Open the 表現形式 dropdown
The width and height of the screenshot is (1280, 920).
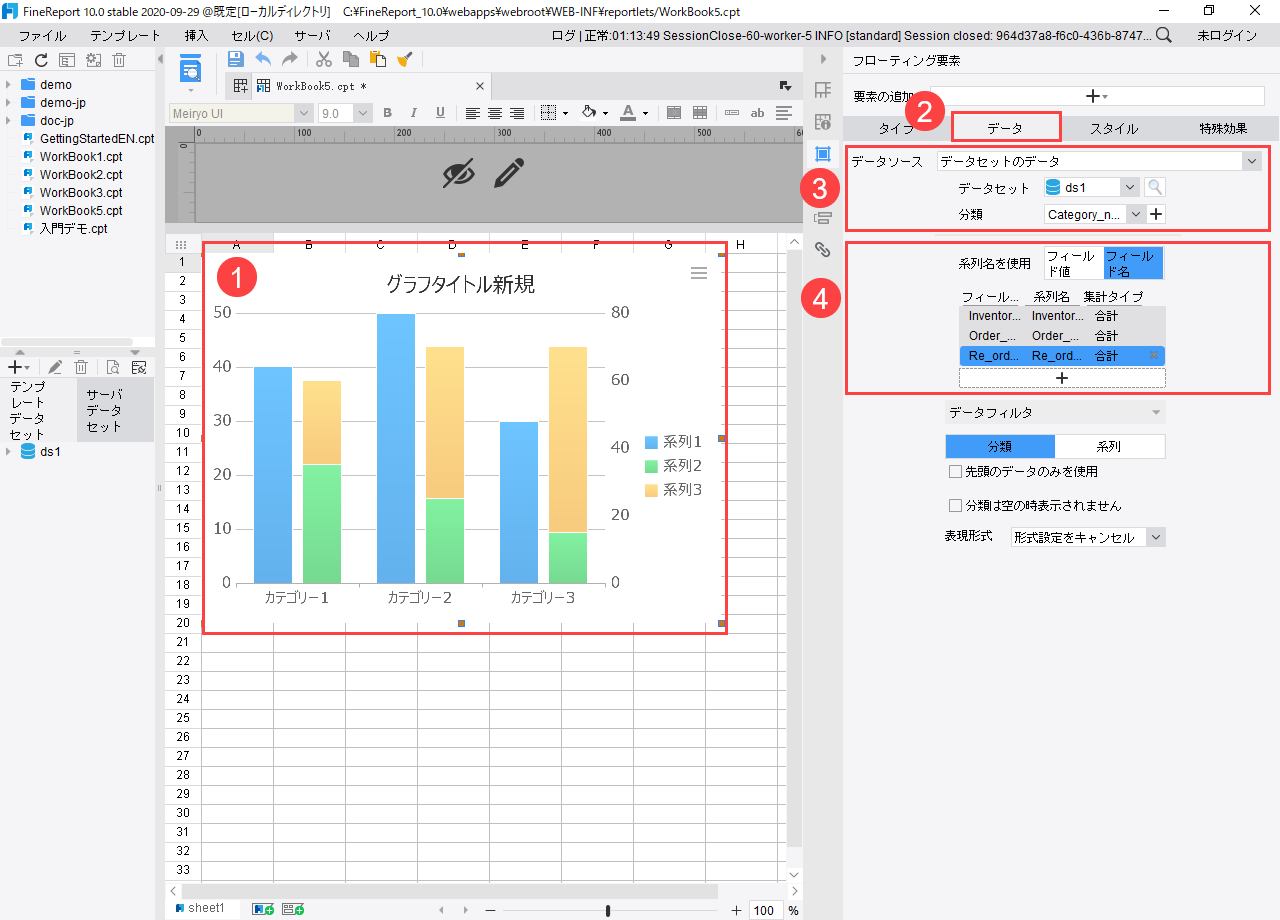click(x=1155, y=537)
